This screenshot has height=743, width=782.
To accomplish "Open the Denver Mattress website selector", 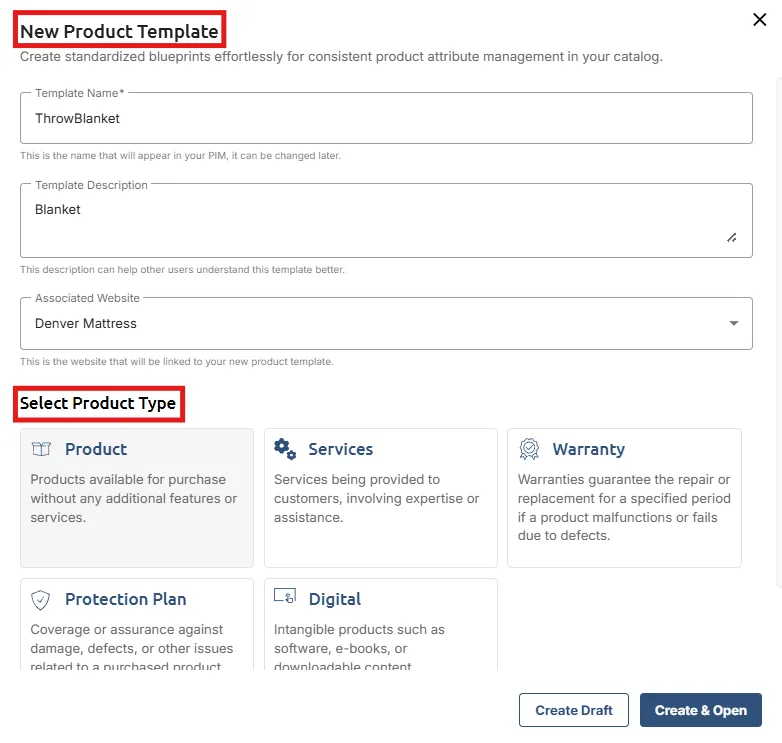I will point(386,324).
